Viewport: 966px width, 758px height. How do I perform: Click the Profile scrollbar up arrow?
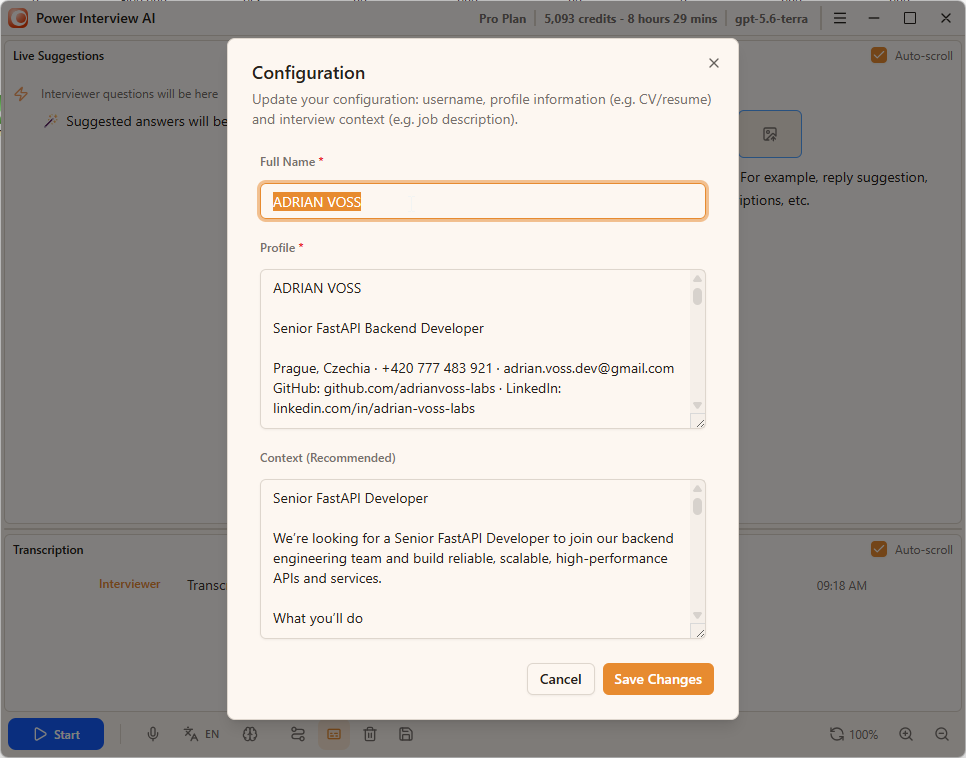(697, 279)
